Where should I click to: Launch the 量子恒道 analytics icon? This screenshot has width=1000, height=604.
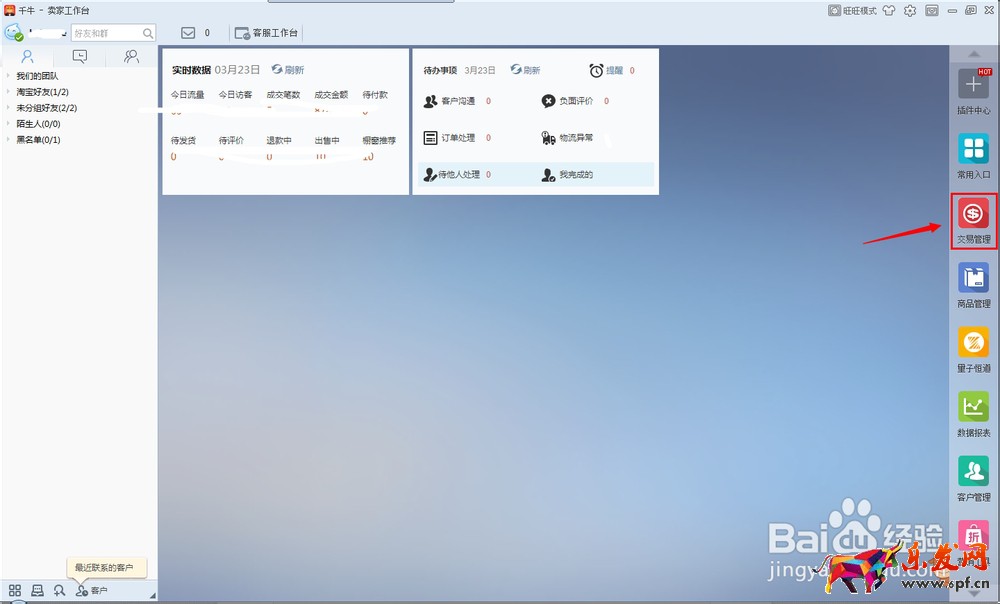pyautogui.click(x=973, y=343)
